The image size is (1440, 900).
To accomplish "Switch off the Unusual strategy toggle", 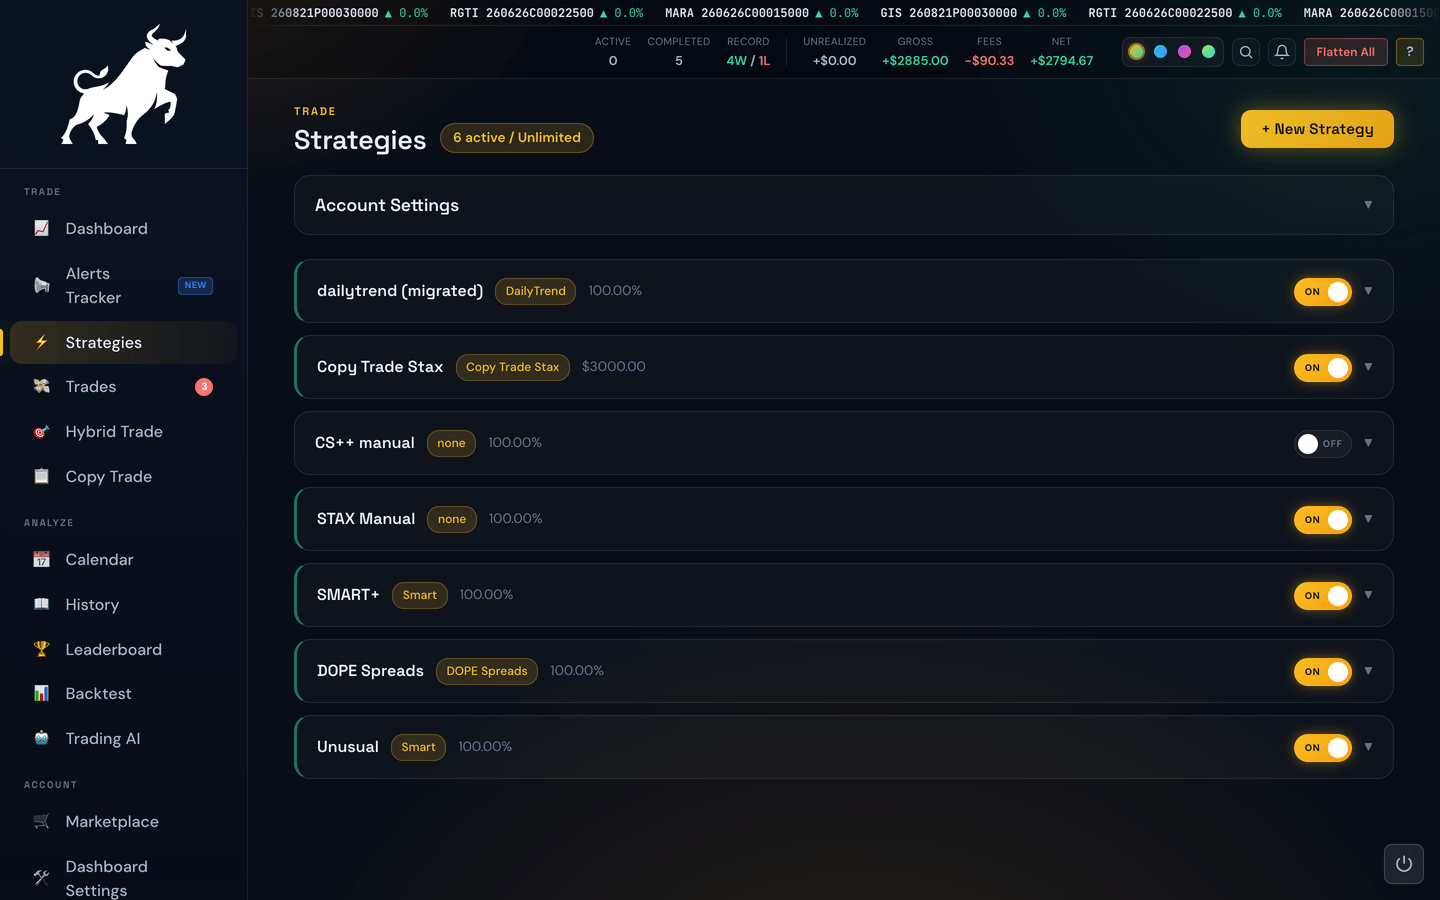I will [x=1323, y=748].
